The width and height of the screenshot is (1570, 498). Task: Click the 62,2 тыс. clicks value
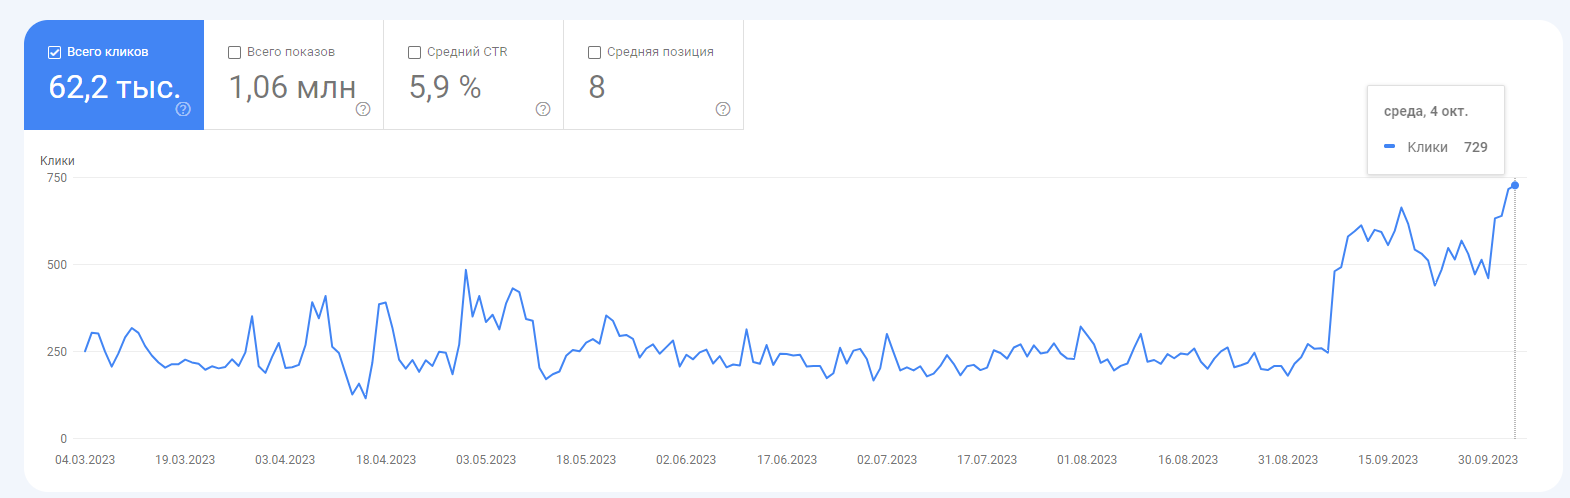point(114,87)
